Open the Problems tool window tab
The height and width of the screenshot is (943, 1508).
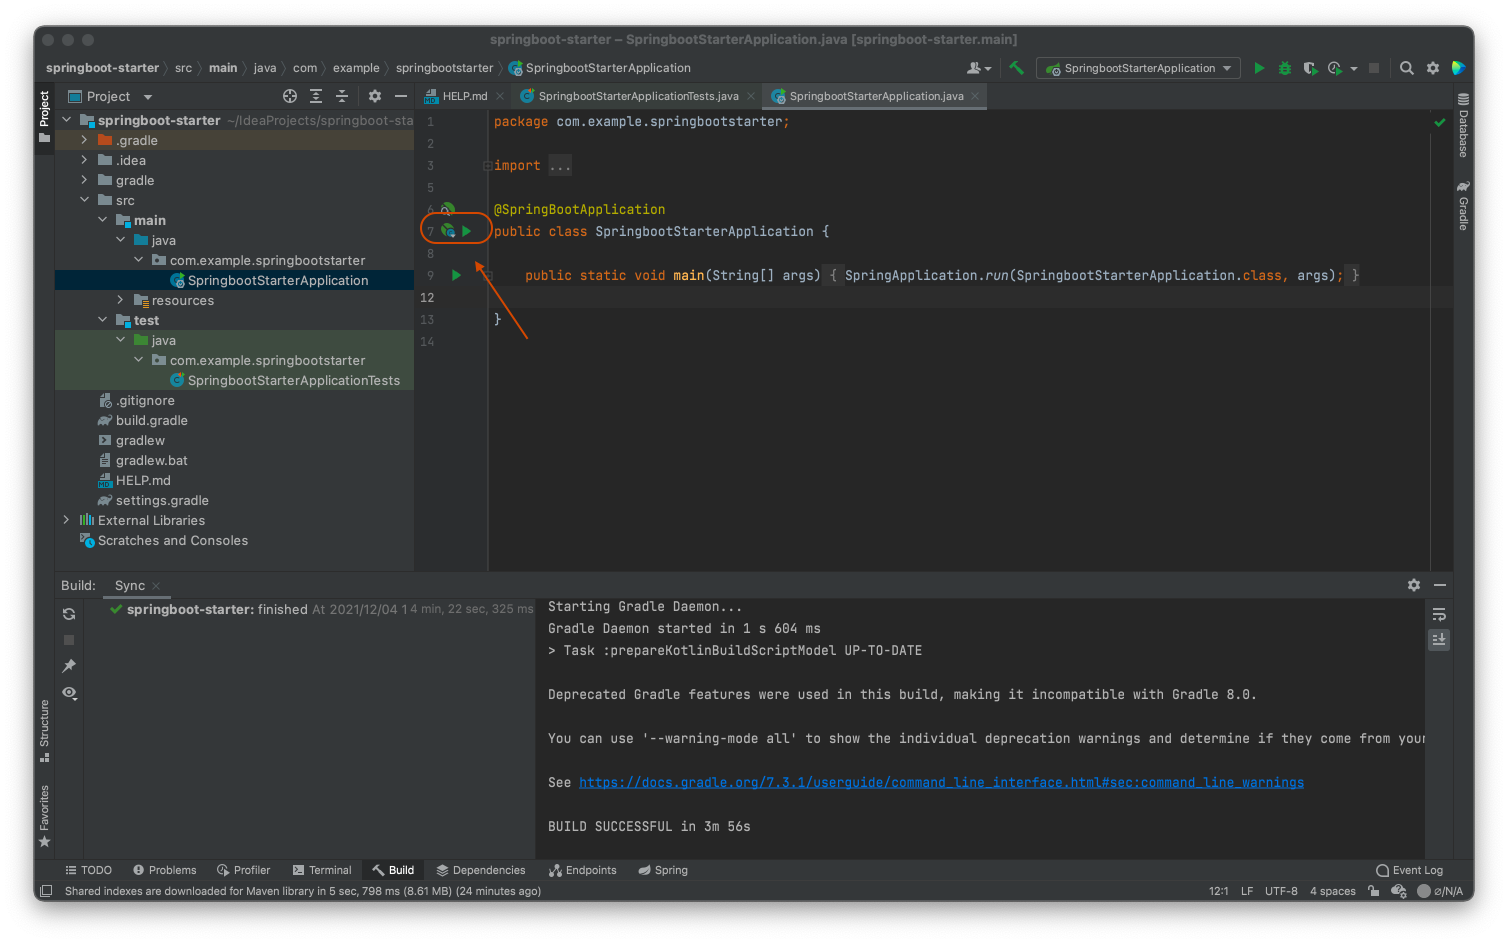tap(165, 870)
